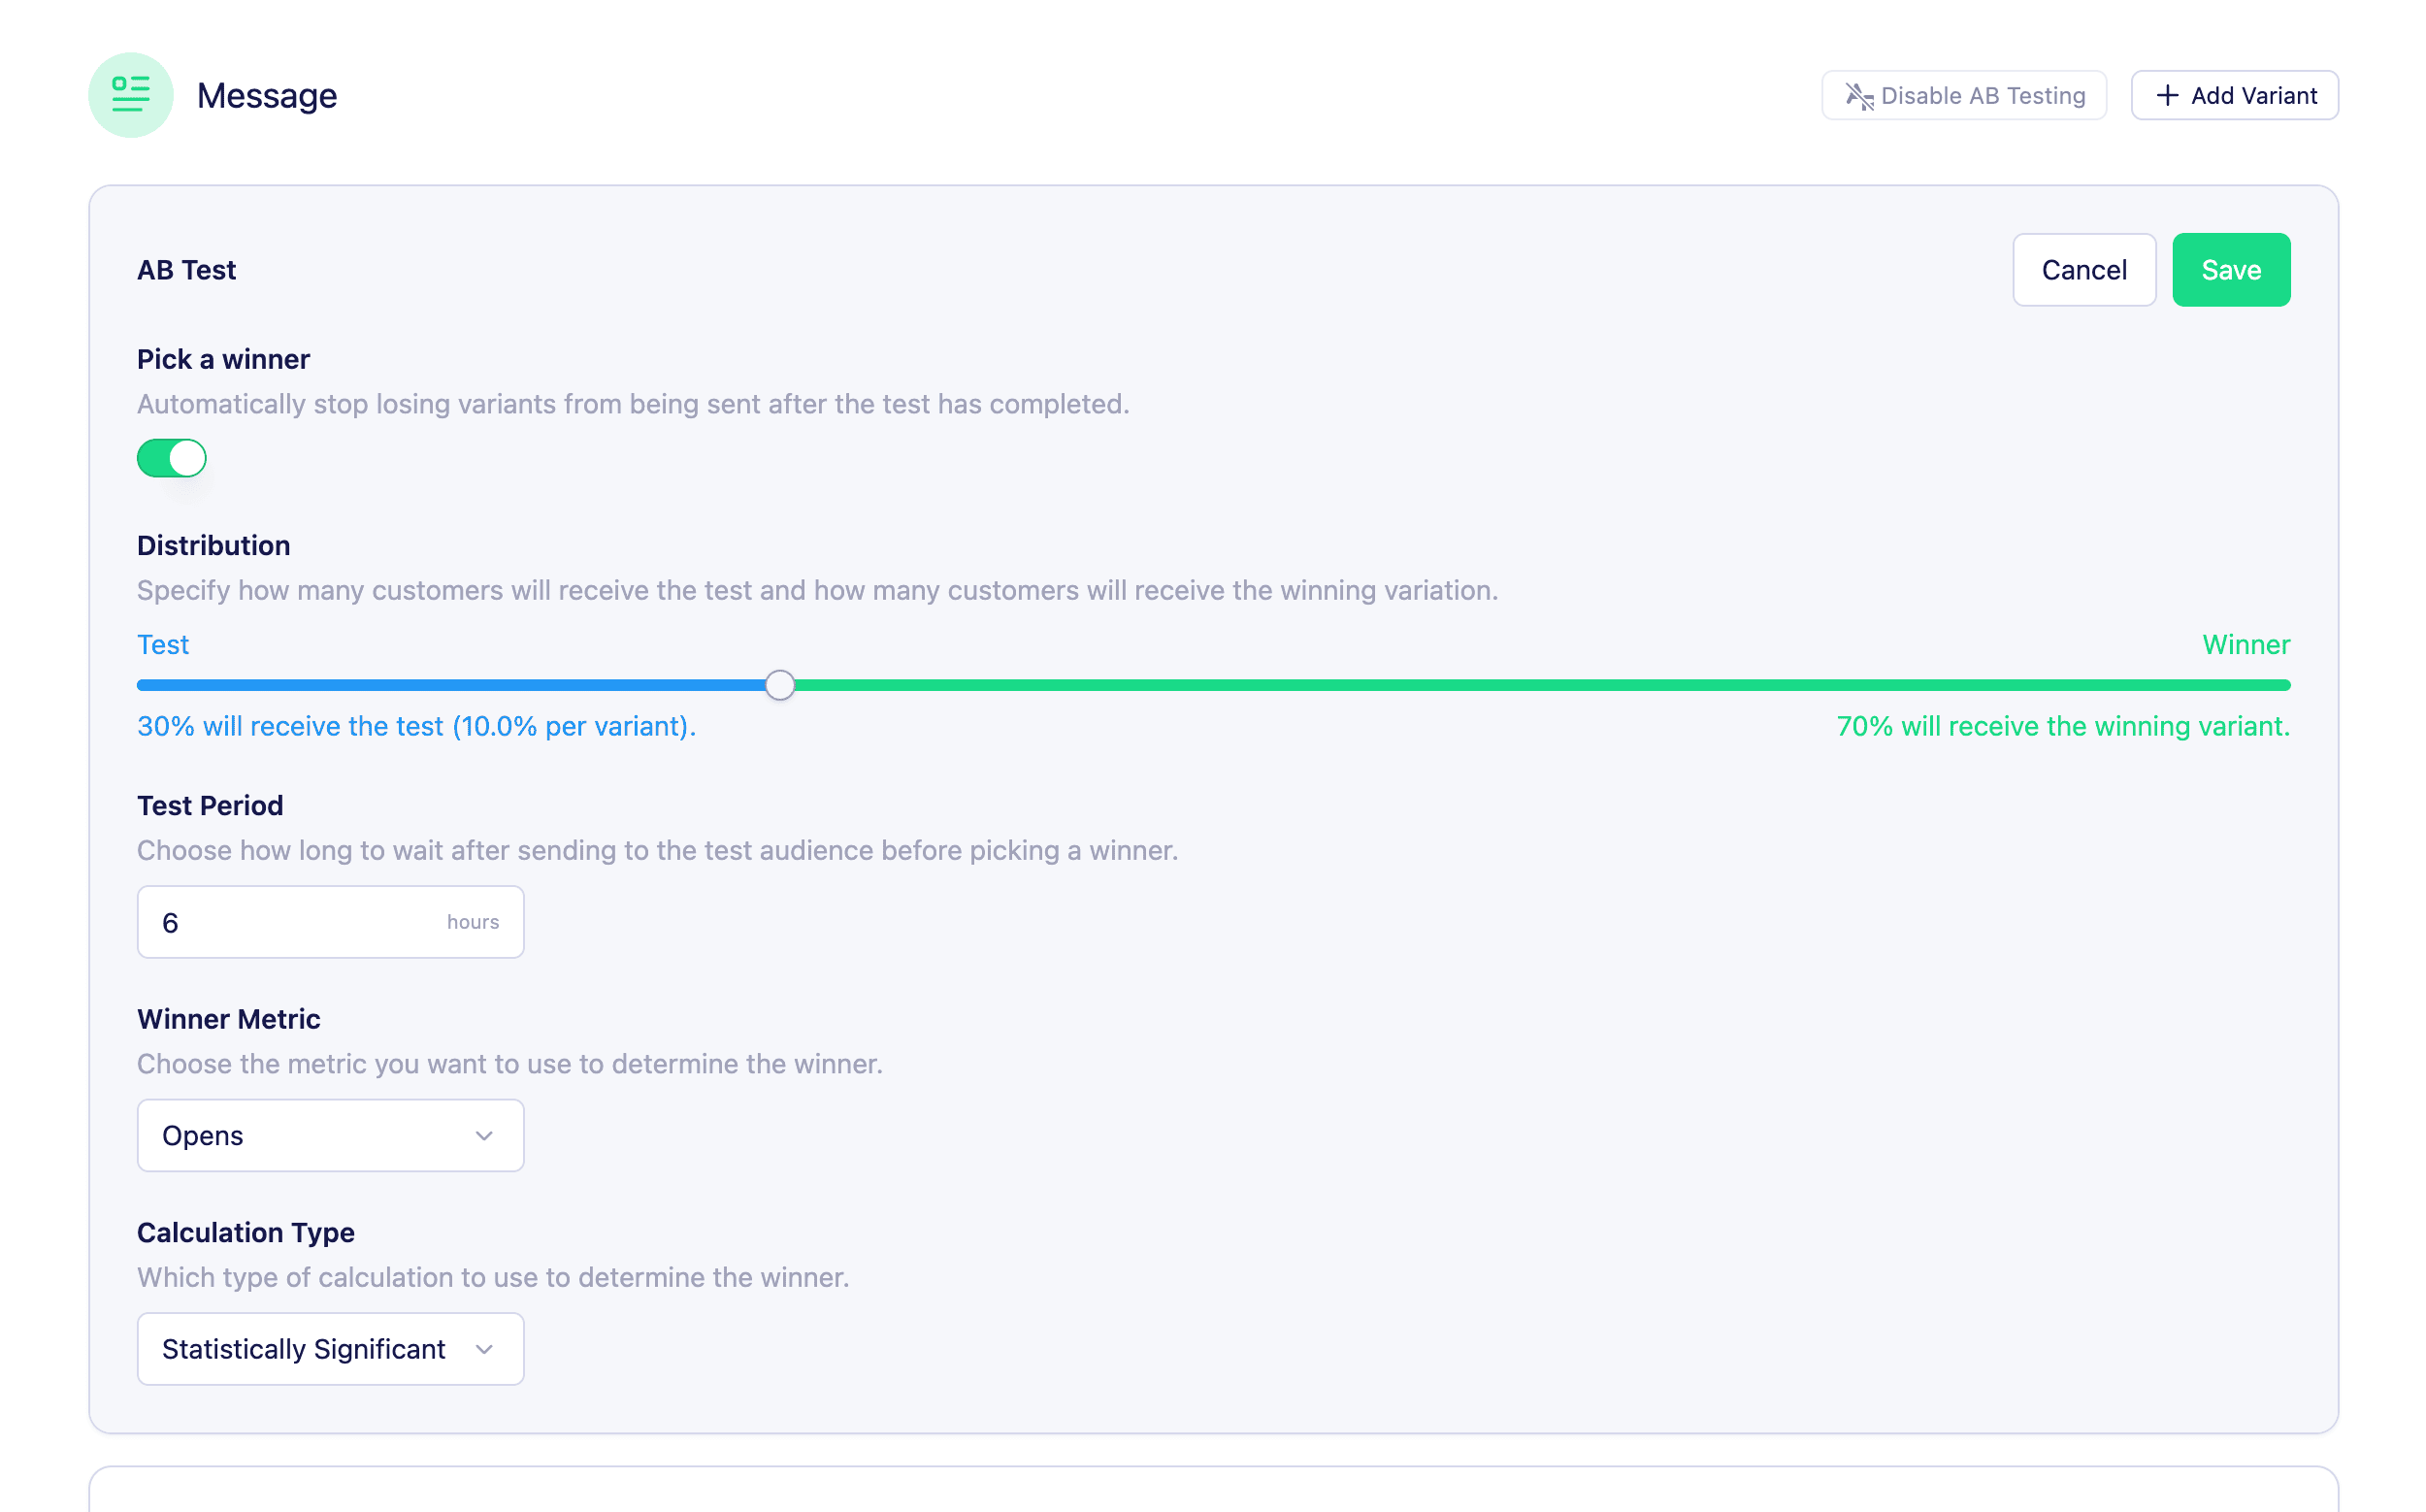The image size is (2426, 1512).
Task: Click the green Message list icon
Action: point(131,95)
